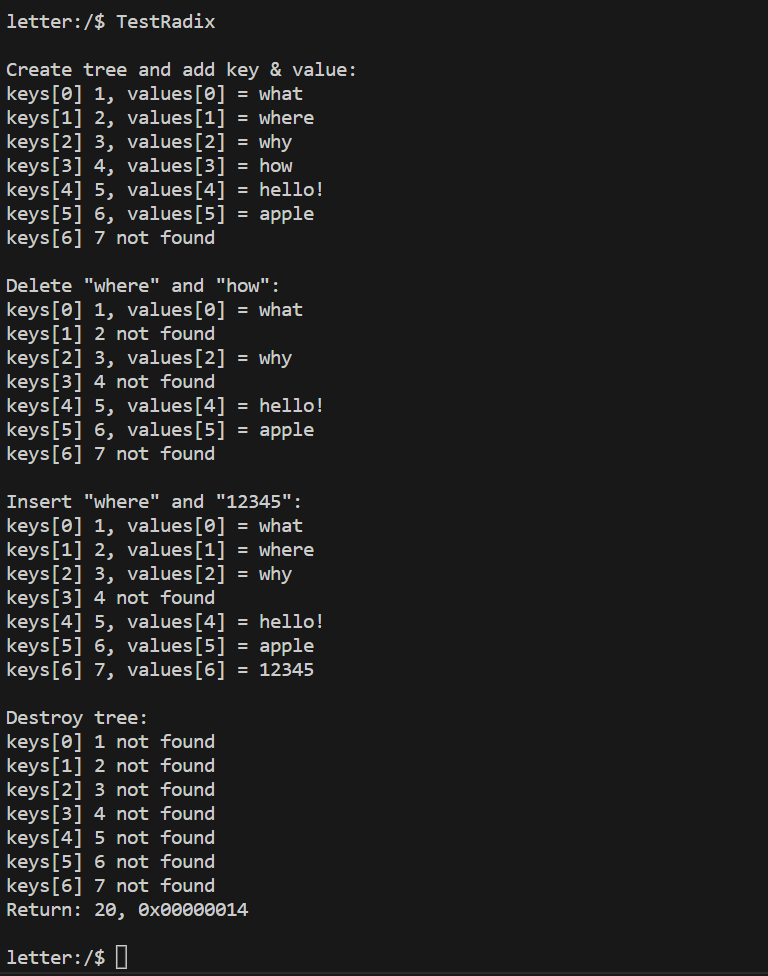Screen dimensions: 768x976
Task: Click the "keys[0] 1 not found" line
Action: (x=110, y=742)
